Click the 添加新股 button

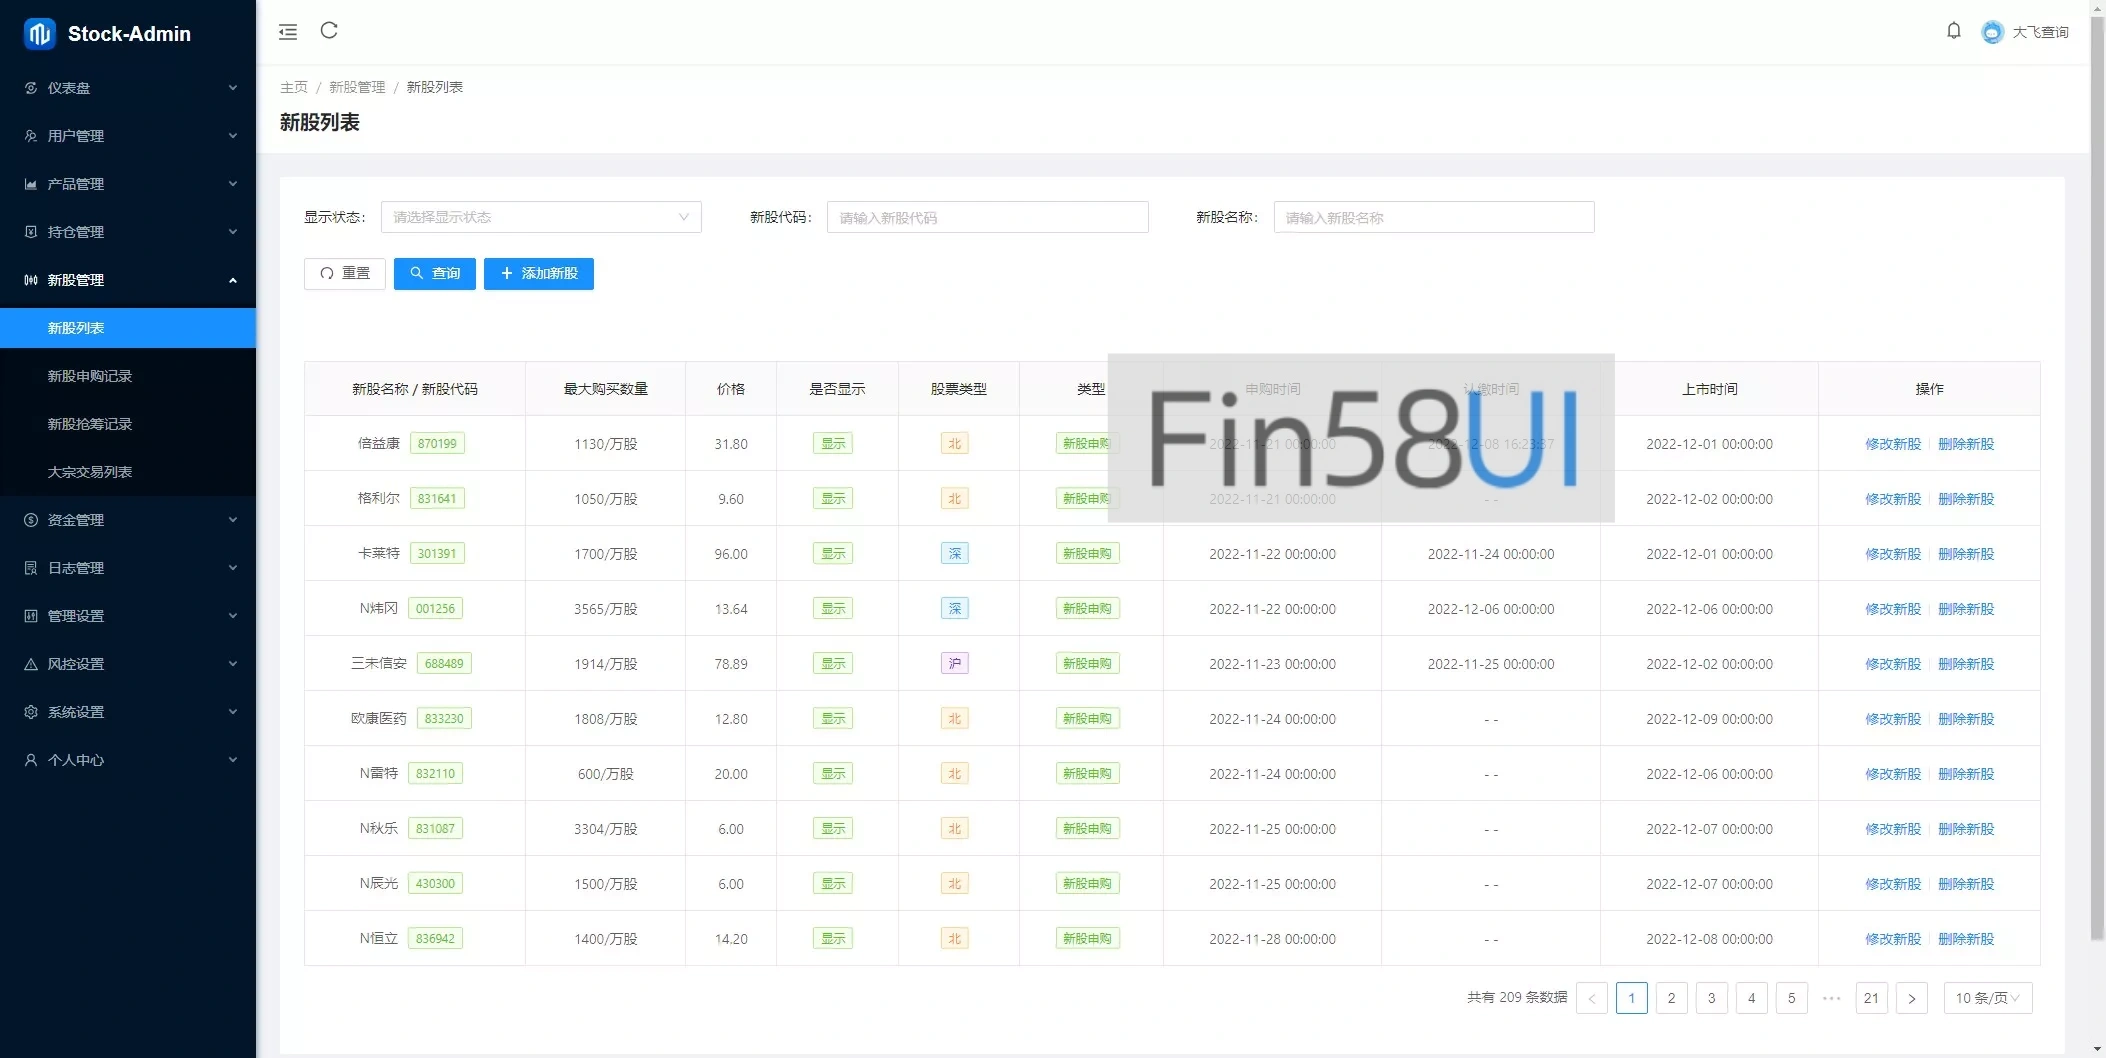click(538, 273)
